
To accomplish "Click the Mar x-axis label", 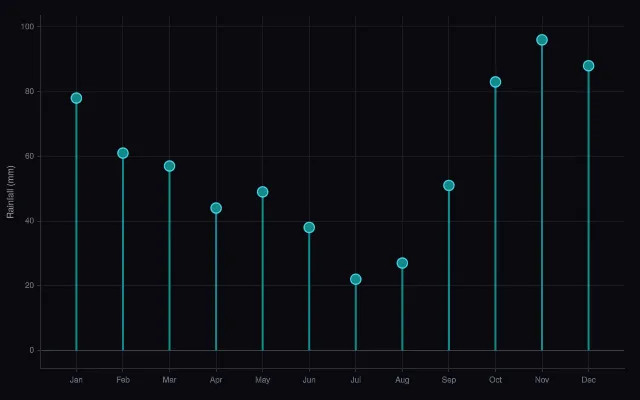I will click(169, 380).
